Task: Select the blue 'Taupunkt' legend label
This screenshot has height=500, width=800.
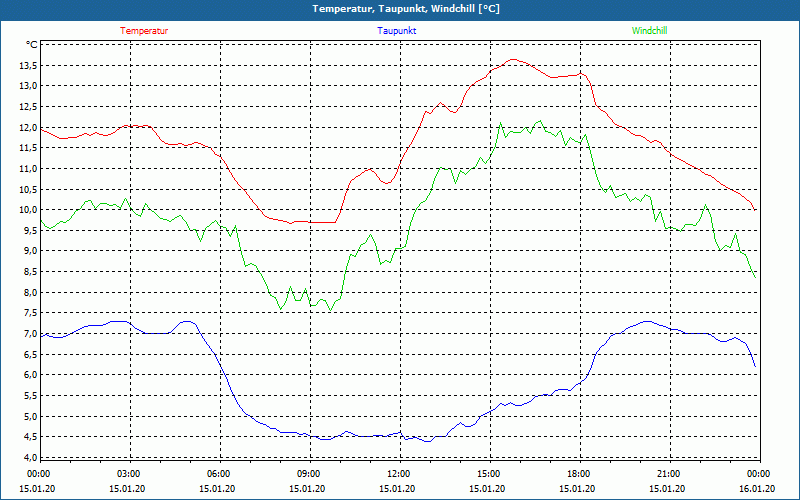Action: tap(396, 31)
